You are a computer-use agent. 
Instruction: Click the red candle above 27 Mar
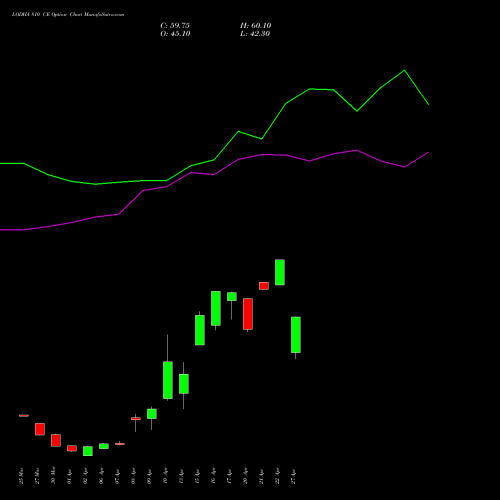[x=40, y=429]
